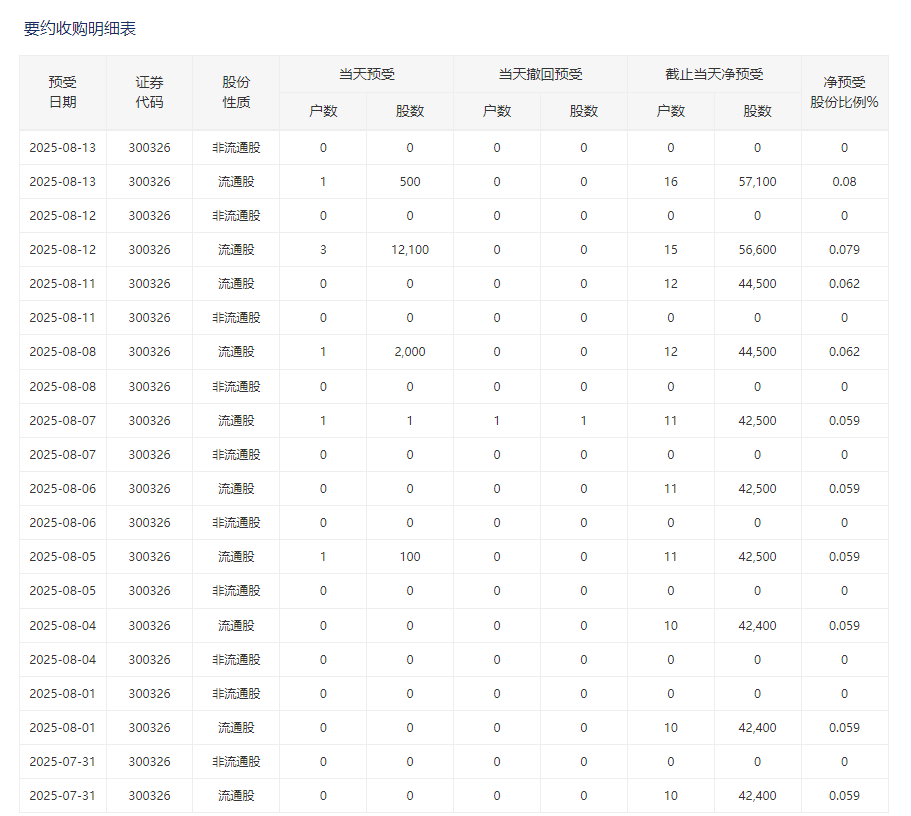Select the 户数 subheader under 当天预受
911x816 pixels.
coord(323,111)
